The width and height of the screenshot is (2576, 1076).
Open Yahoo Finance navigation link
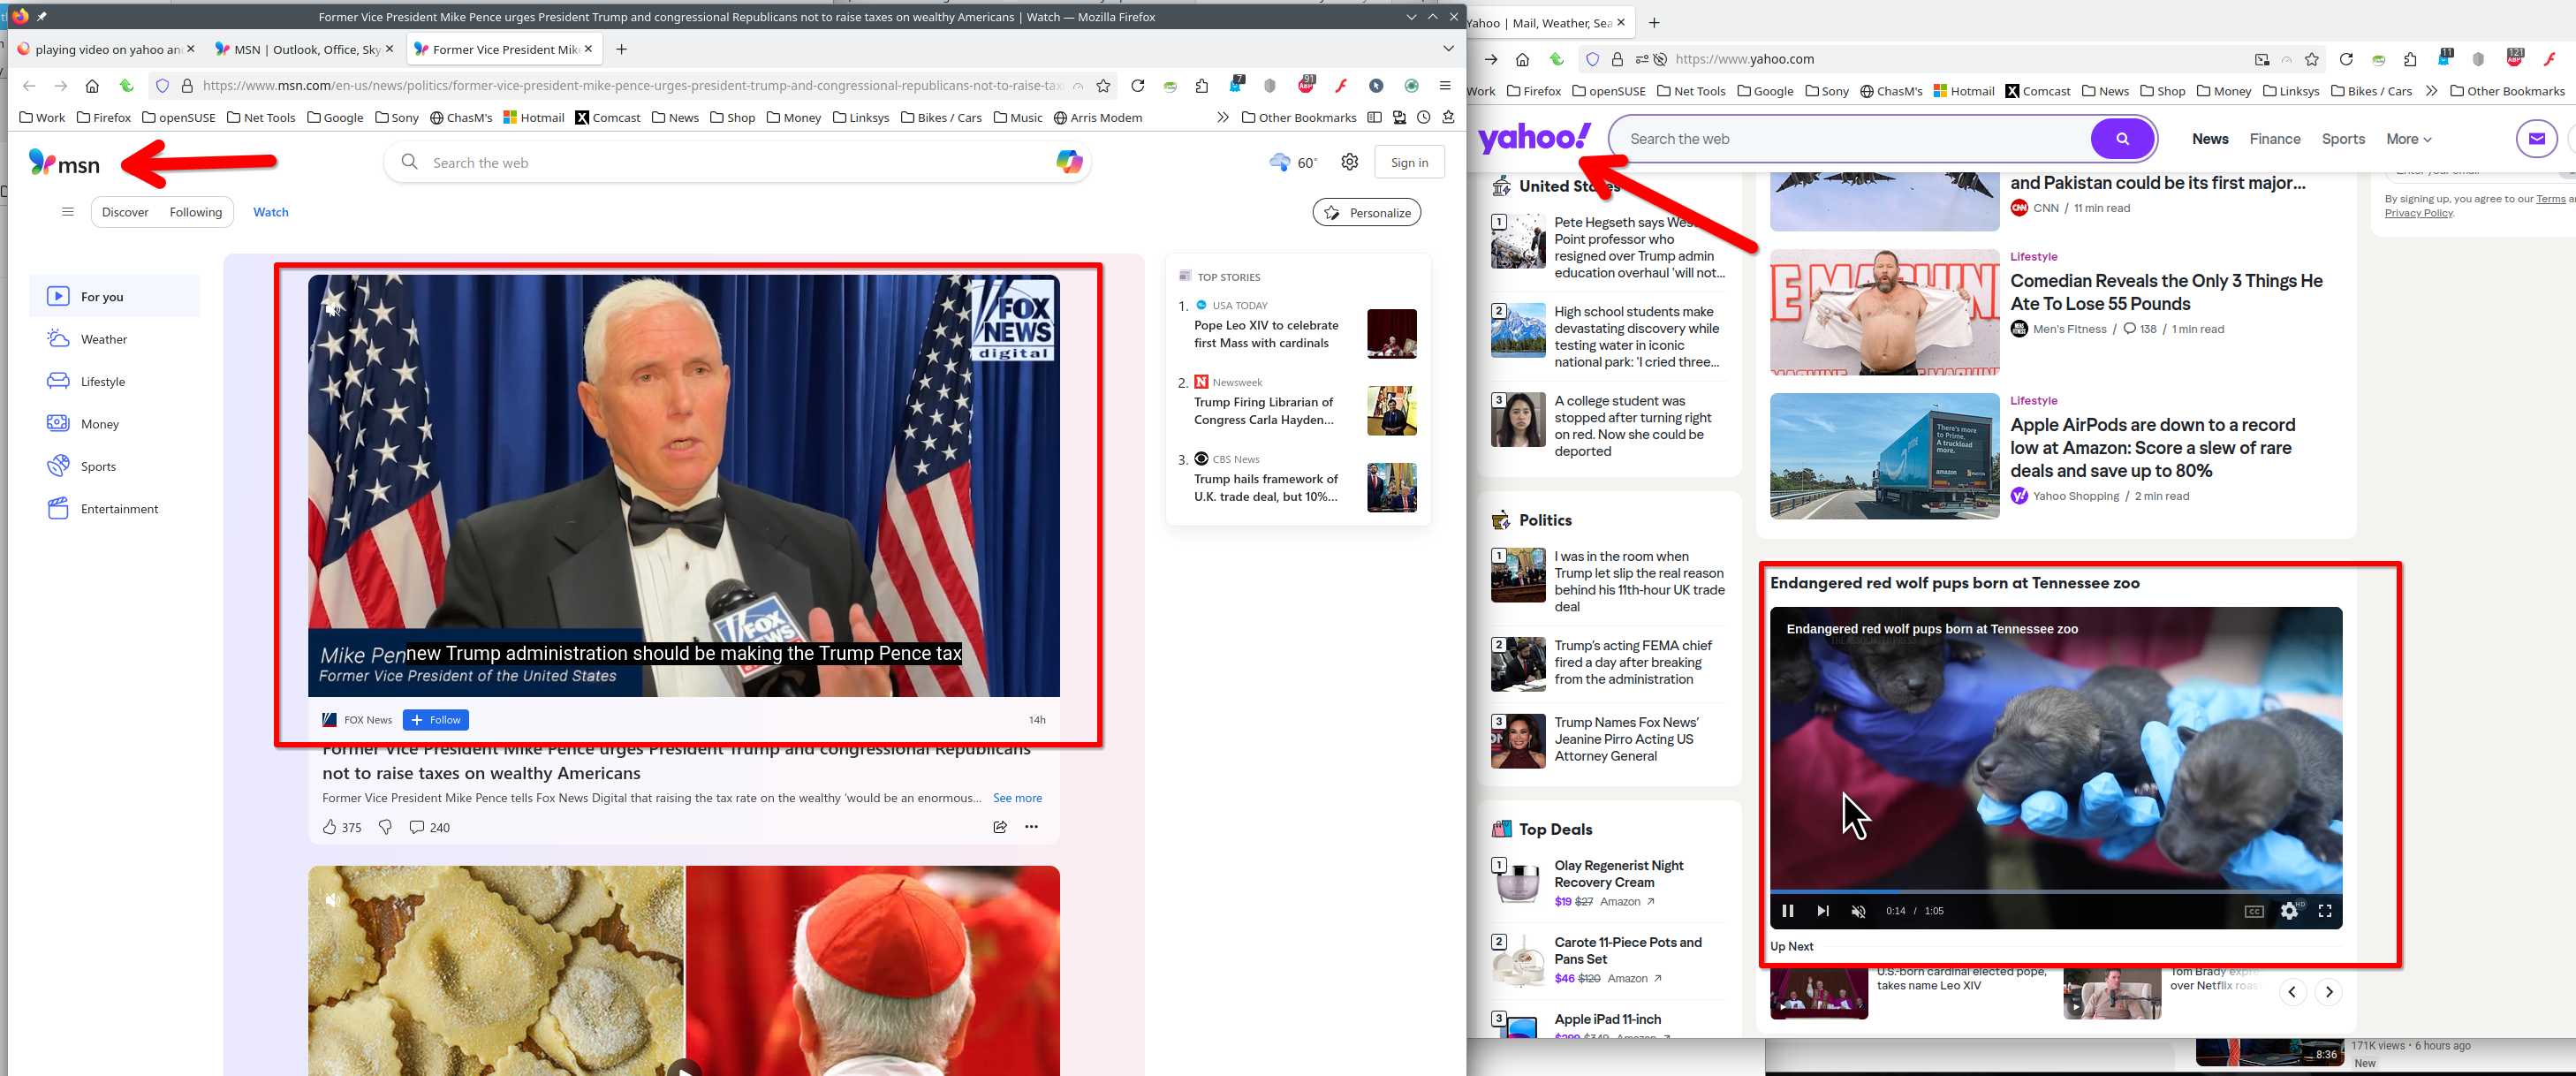pos(2275,139)
